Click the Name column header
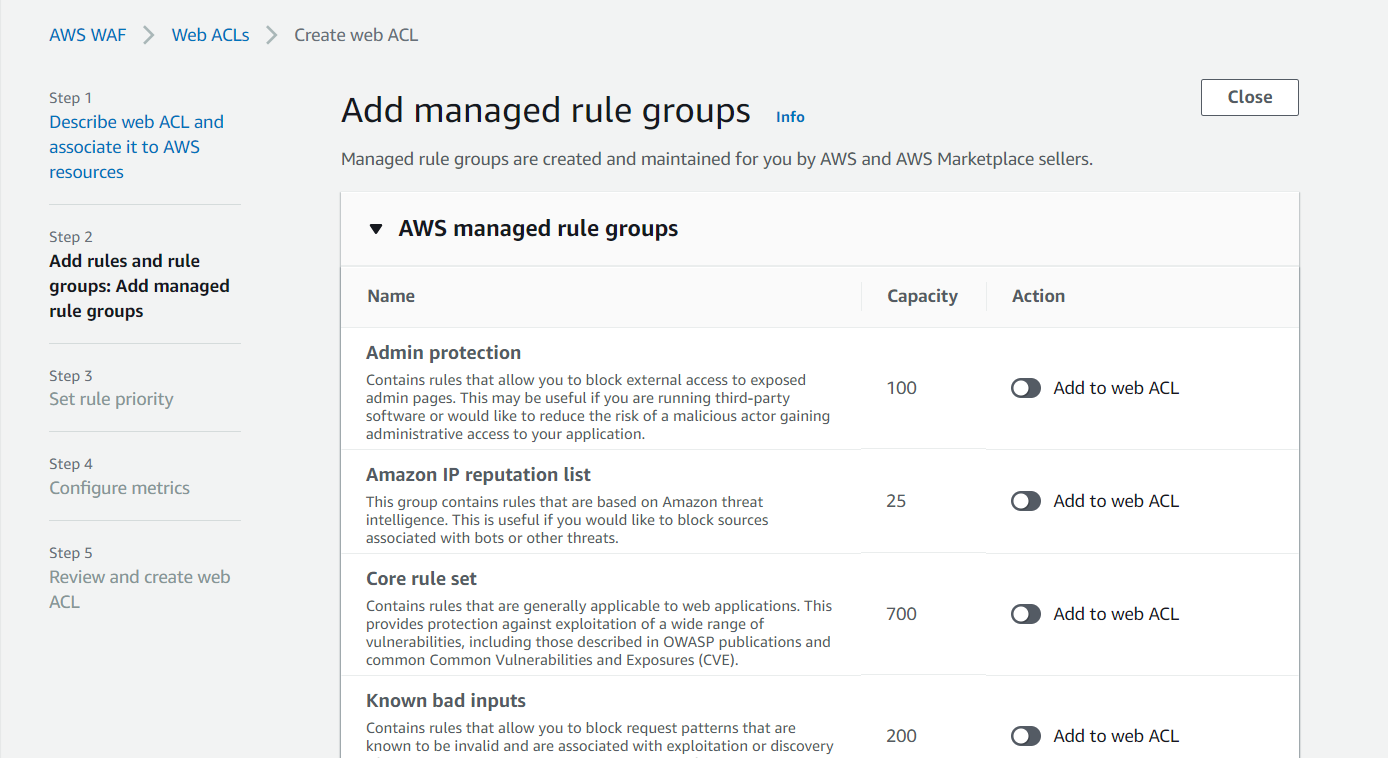Viewport: 1388px width, 768px height. pos(391,296)
